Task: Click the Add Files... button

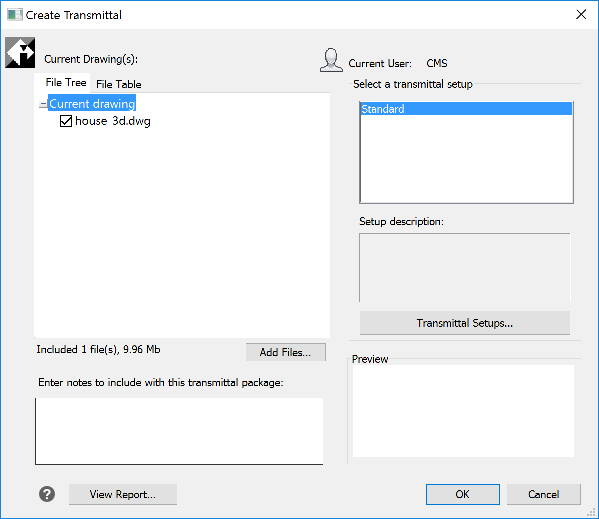Action: [286, 352]
